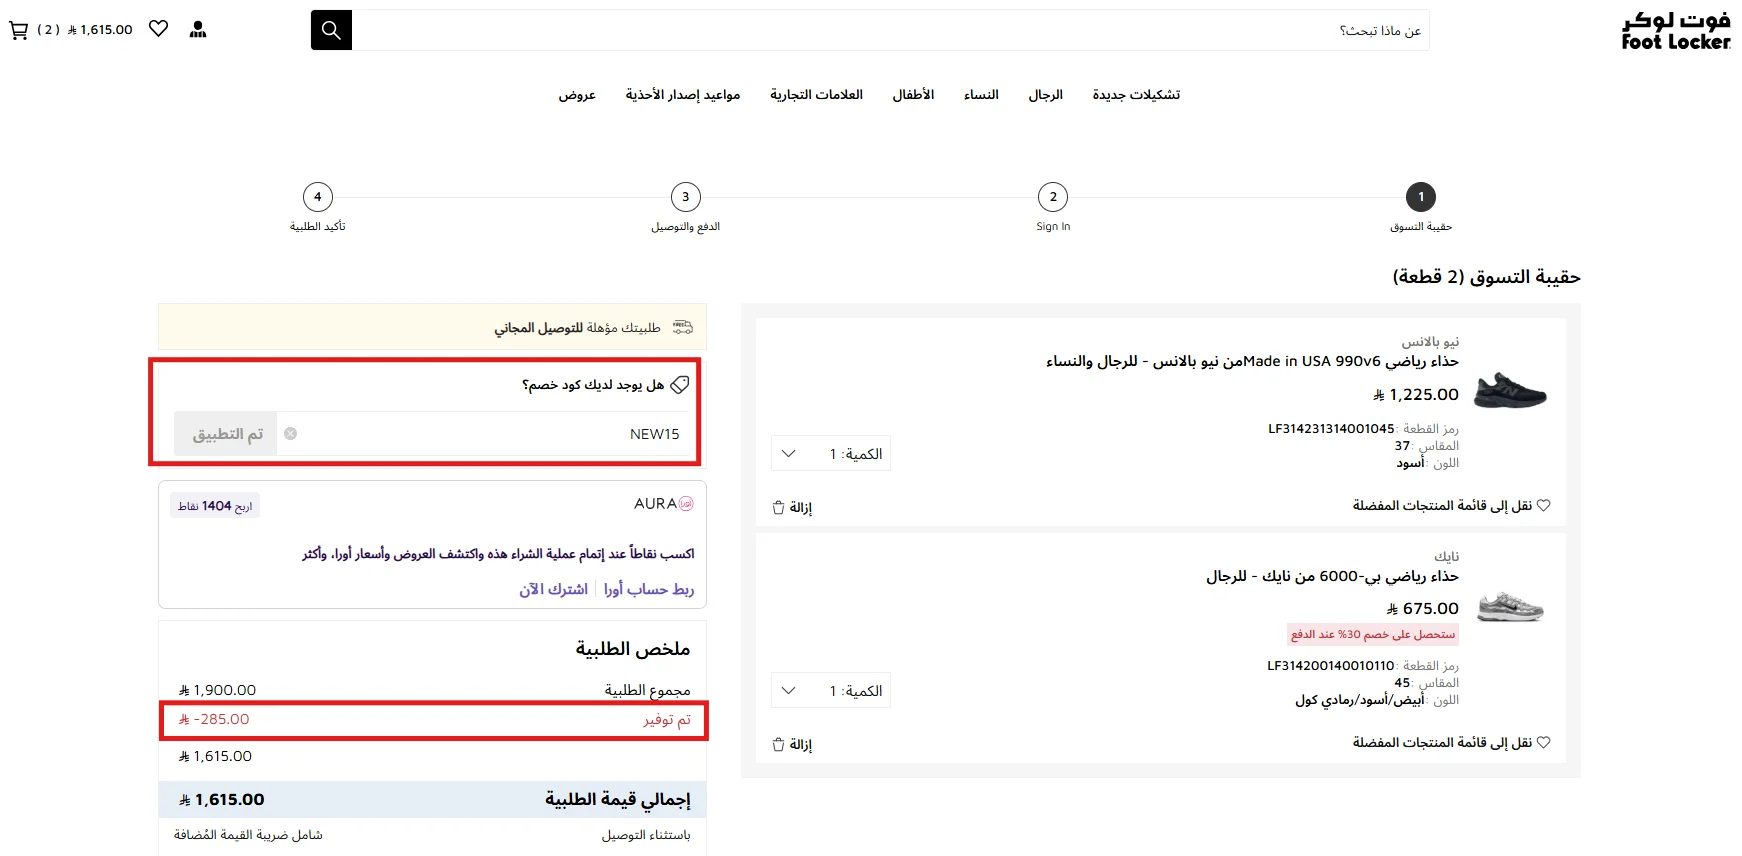Click the black New Balance shoe thumbnail
This screenshot has height=856, width=1742.
click(x=1510, y=390)
